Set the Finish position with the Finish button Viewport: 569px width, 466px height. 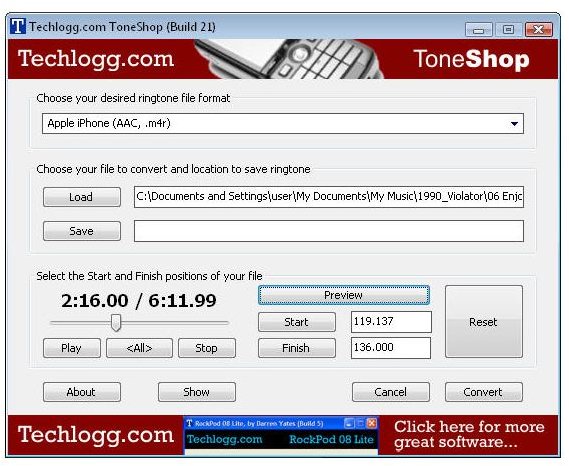pyautogui.click(x=297, y=348)
